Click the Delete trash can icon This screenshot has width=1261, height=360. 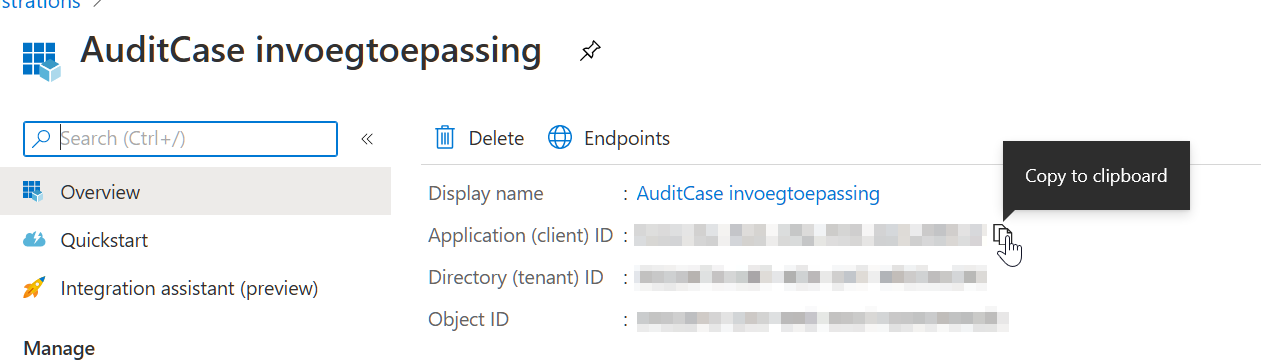click(445, 138)
